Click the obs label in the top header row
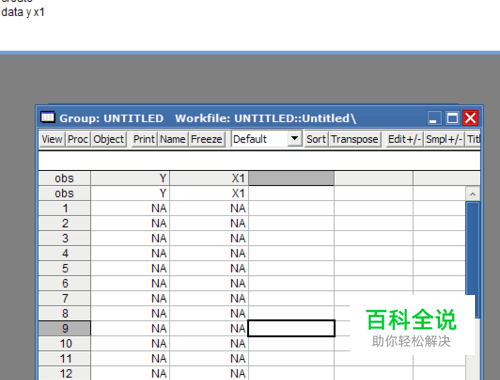The image size is (500, 380). pyautogui.click(x=64, y=178)
